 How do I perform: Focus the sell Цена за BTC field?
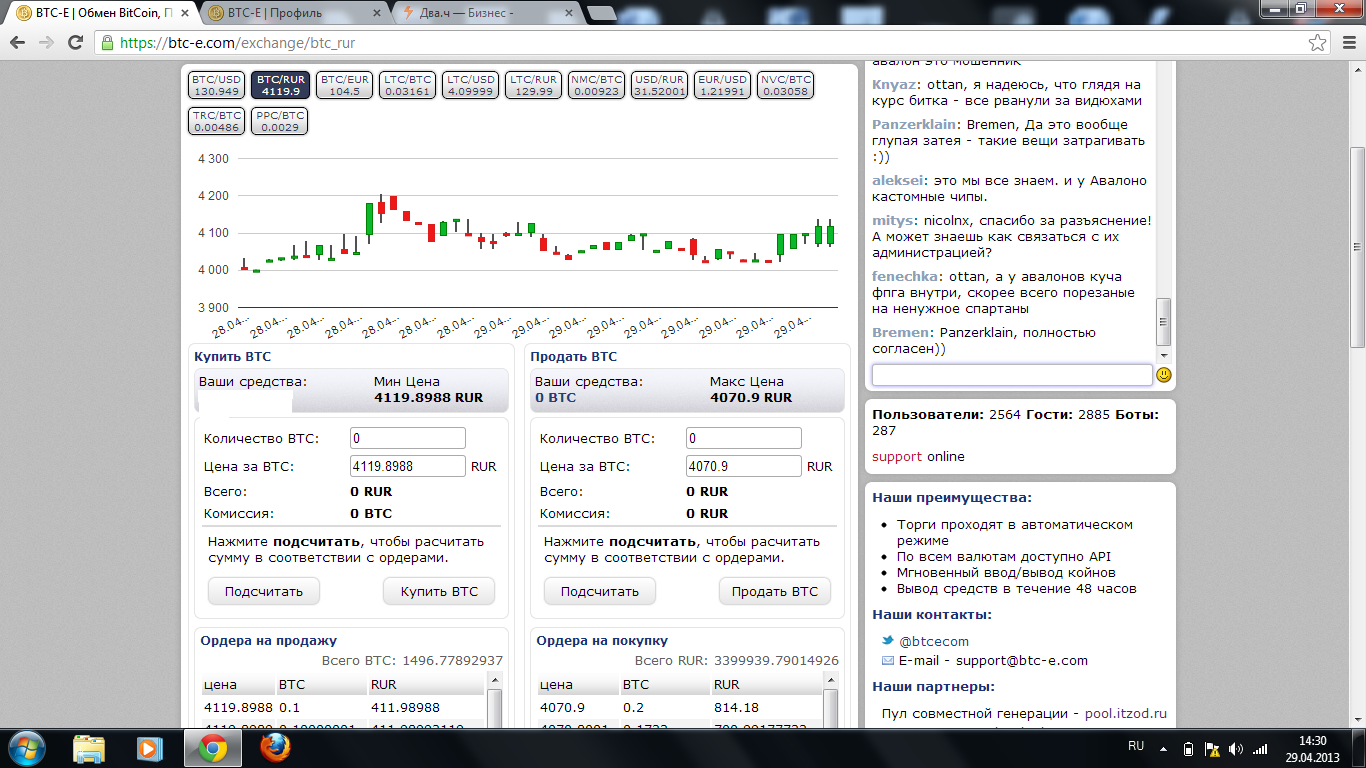click(744, 466)
